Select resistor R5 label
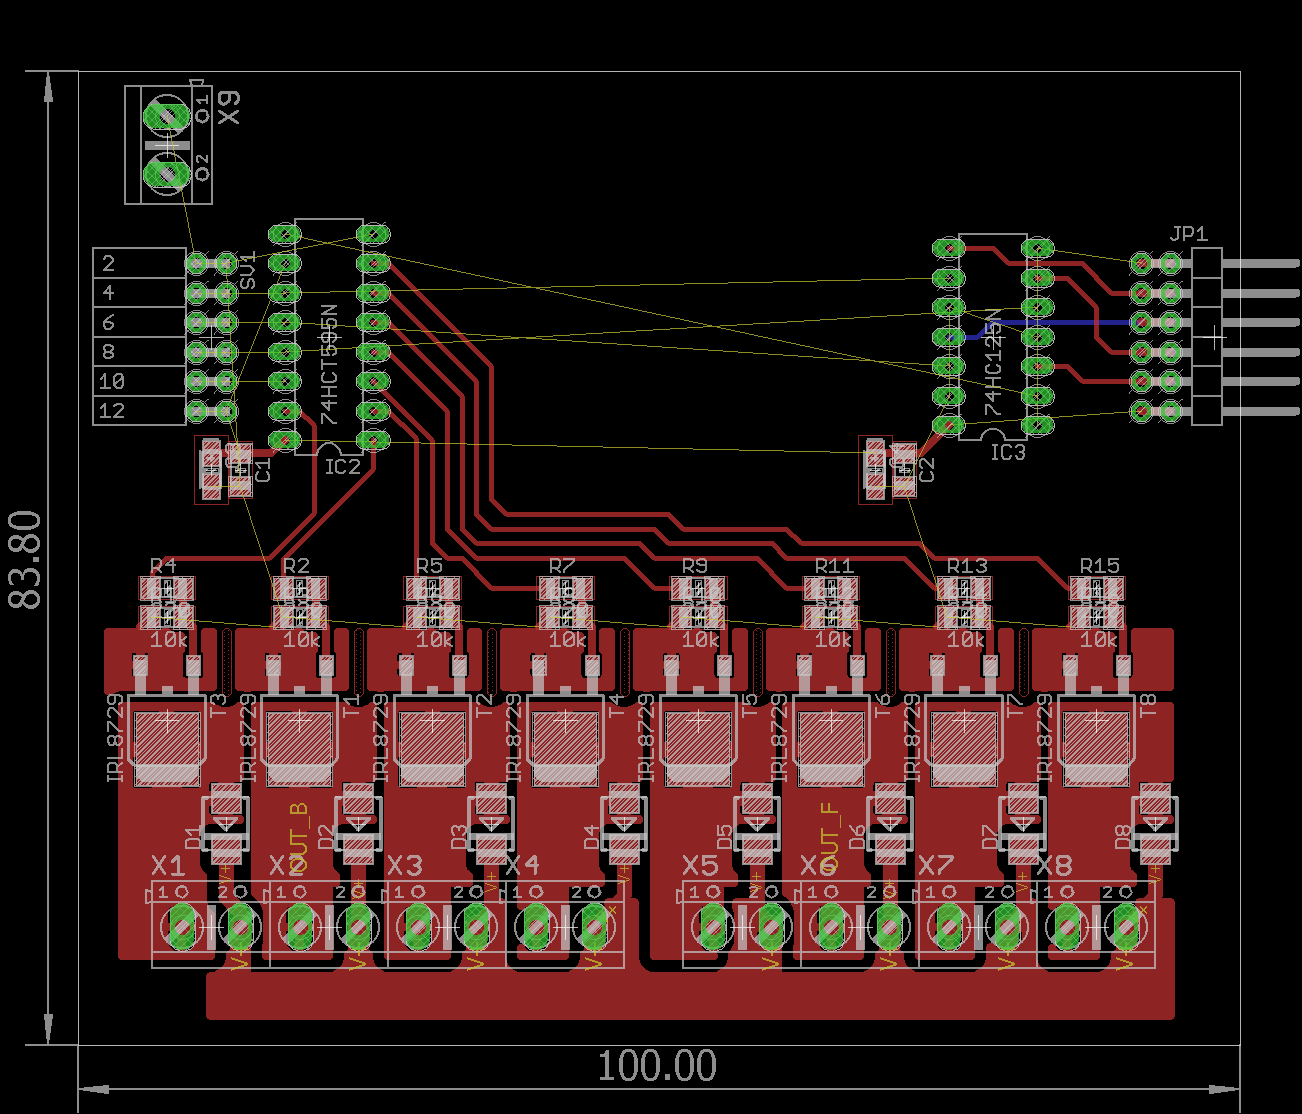The image size is (1302, 1114). 429,566
